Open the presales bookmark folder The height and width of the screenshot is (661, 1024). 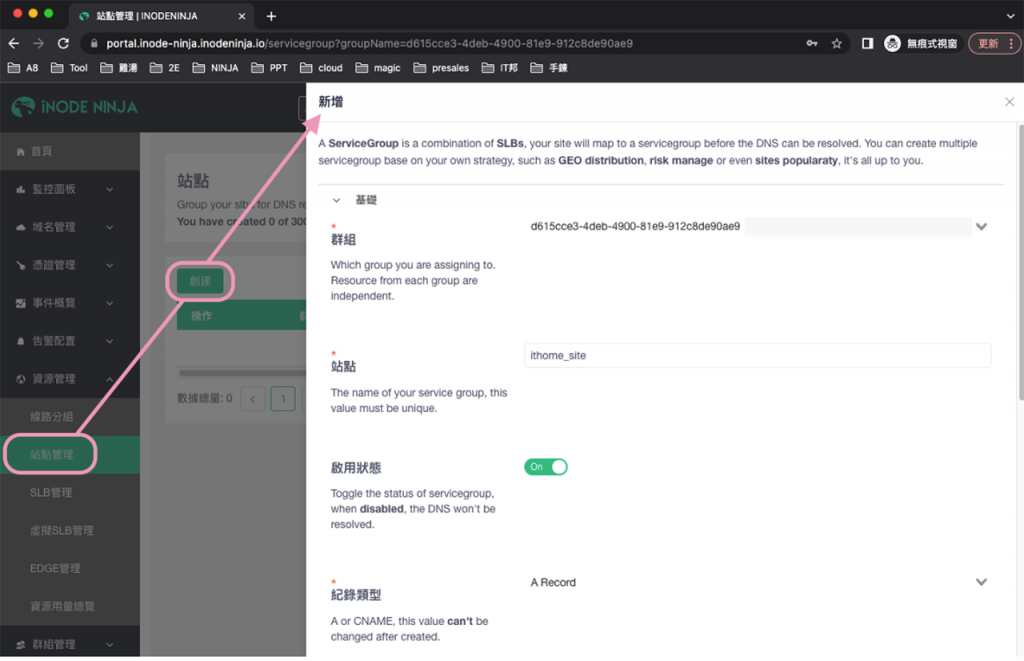click(441, 68)
